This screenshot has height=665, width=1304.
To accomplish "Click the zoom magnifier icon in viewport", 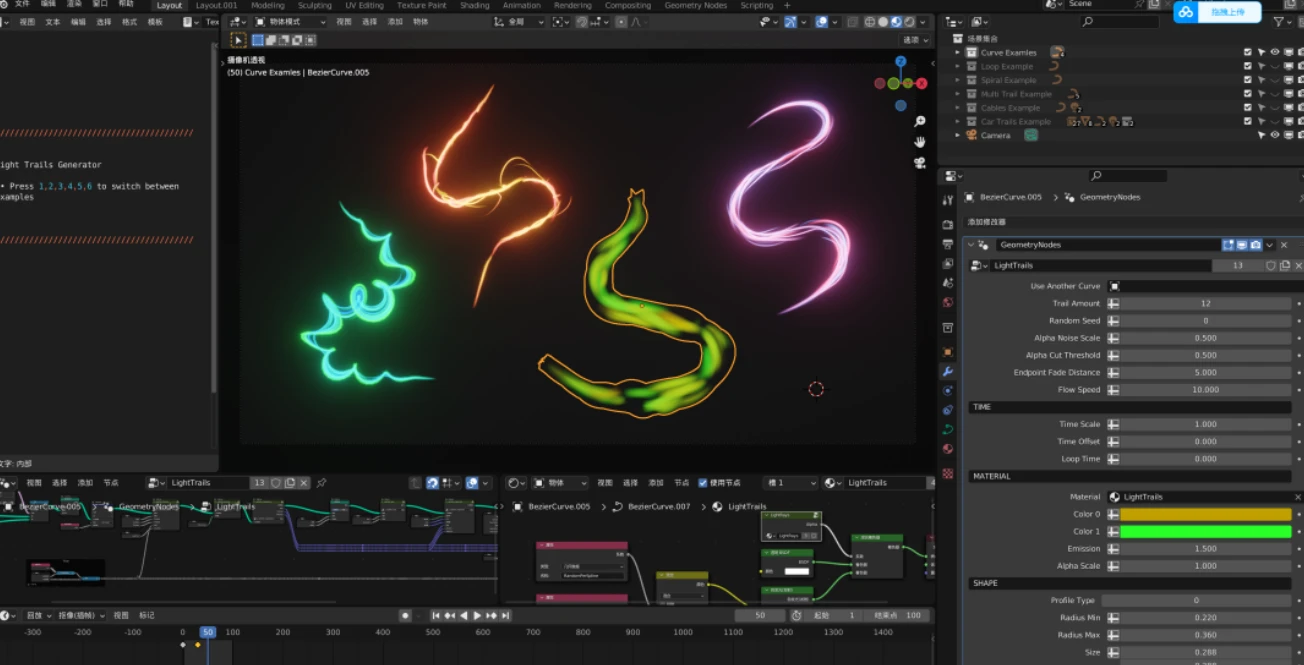I will pos(920,122).
